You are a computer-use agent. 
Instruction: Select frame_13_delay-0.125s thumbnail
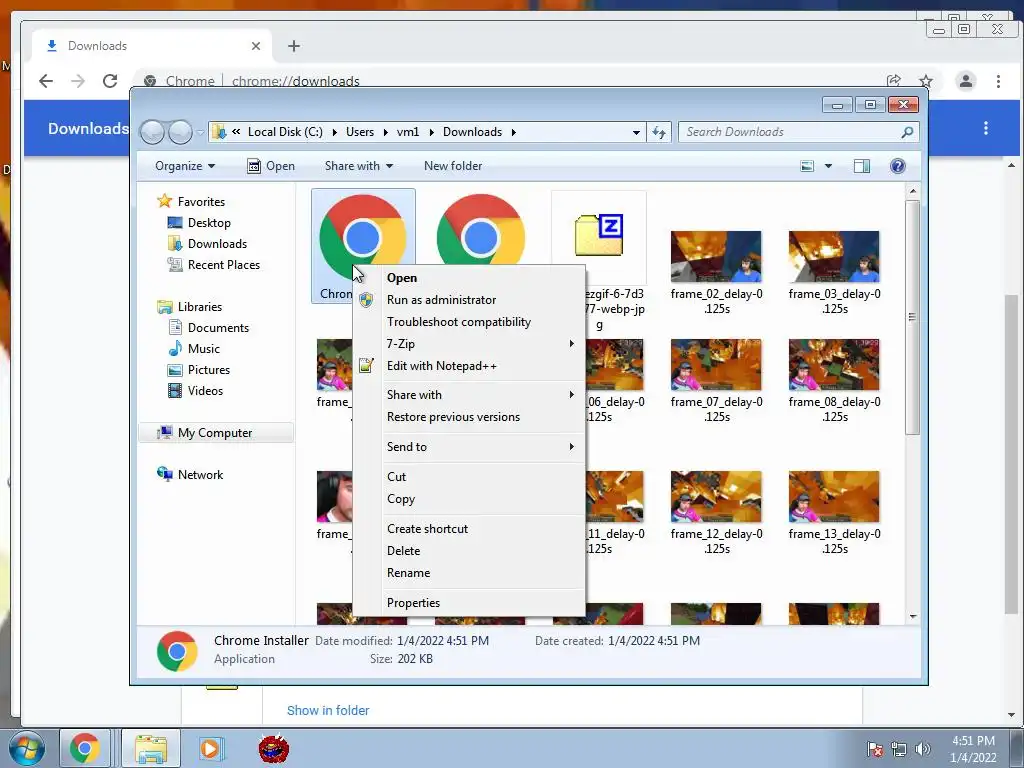pos(834,496)
